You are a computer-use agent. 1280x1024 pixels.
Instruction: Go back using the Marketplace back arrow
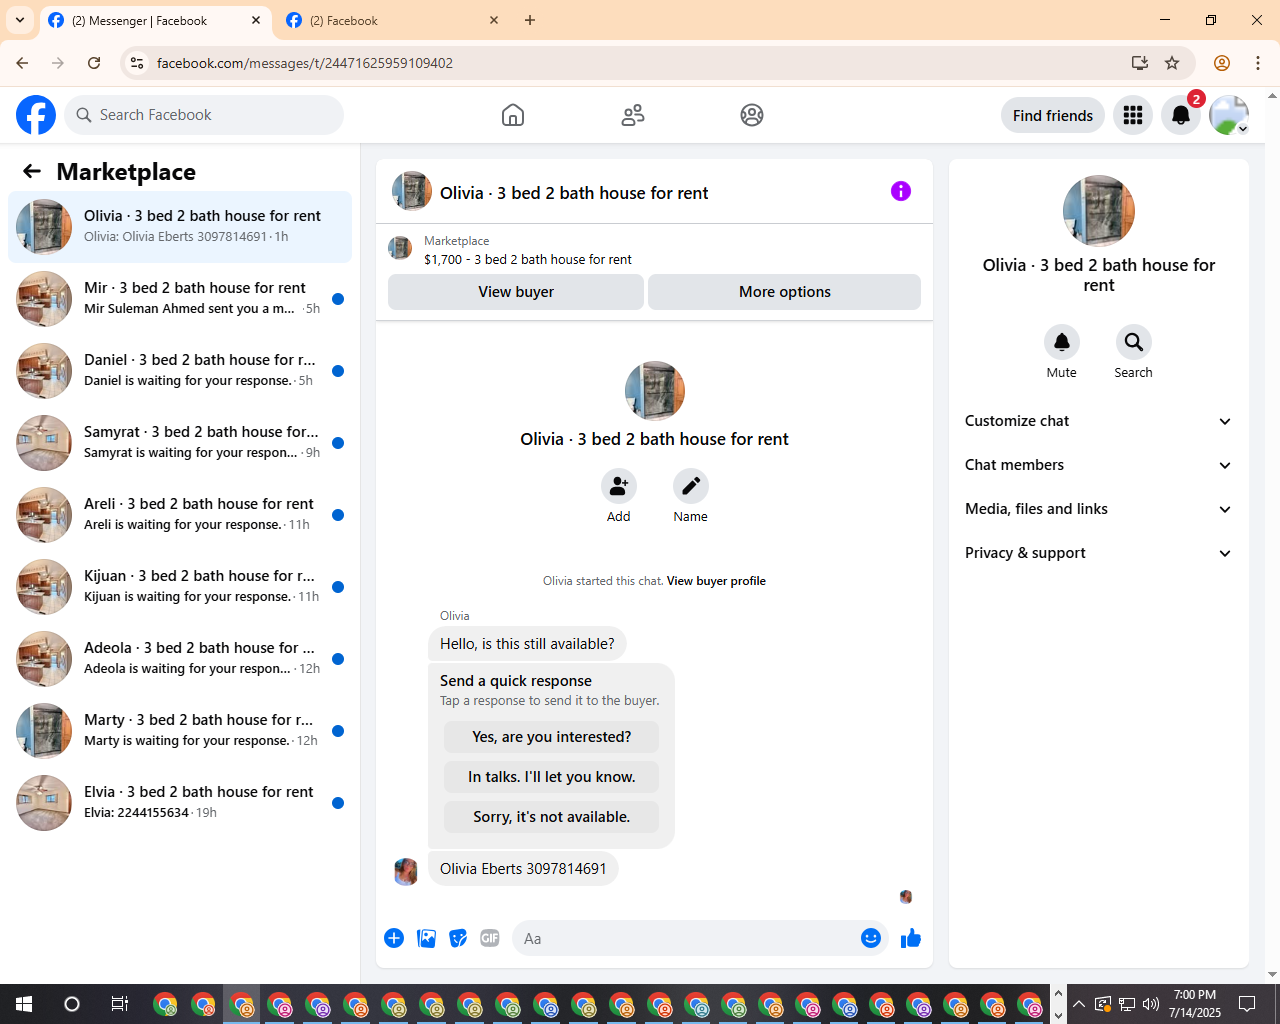pyautogui.click(x=32, y=171)
